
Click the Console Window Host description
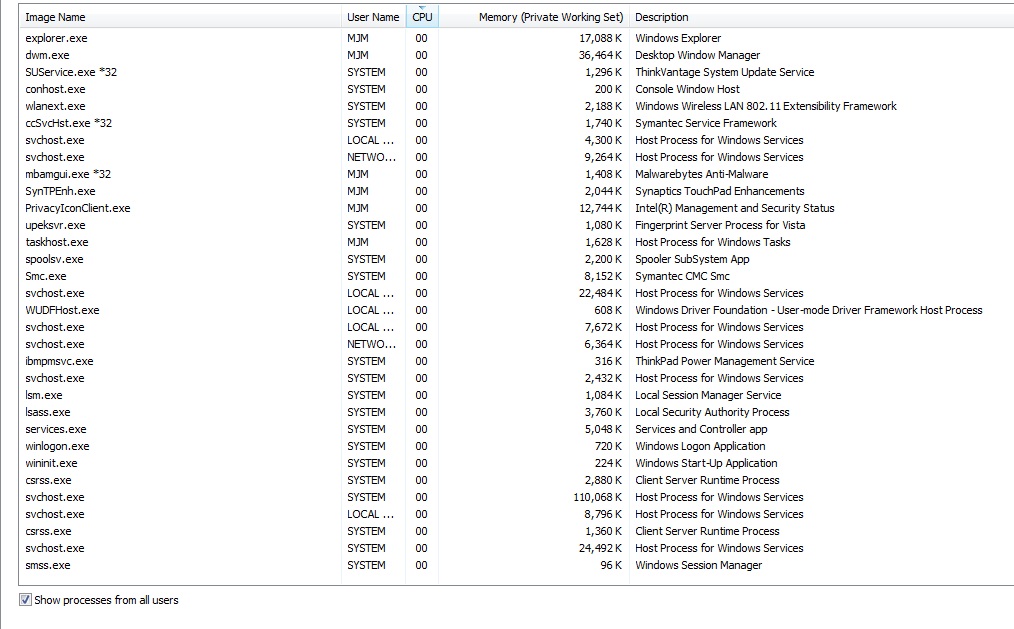(x=687, y=89)
